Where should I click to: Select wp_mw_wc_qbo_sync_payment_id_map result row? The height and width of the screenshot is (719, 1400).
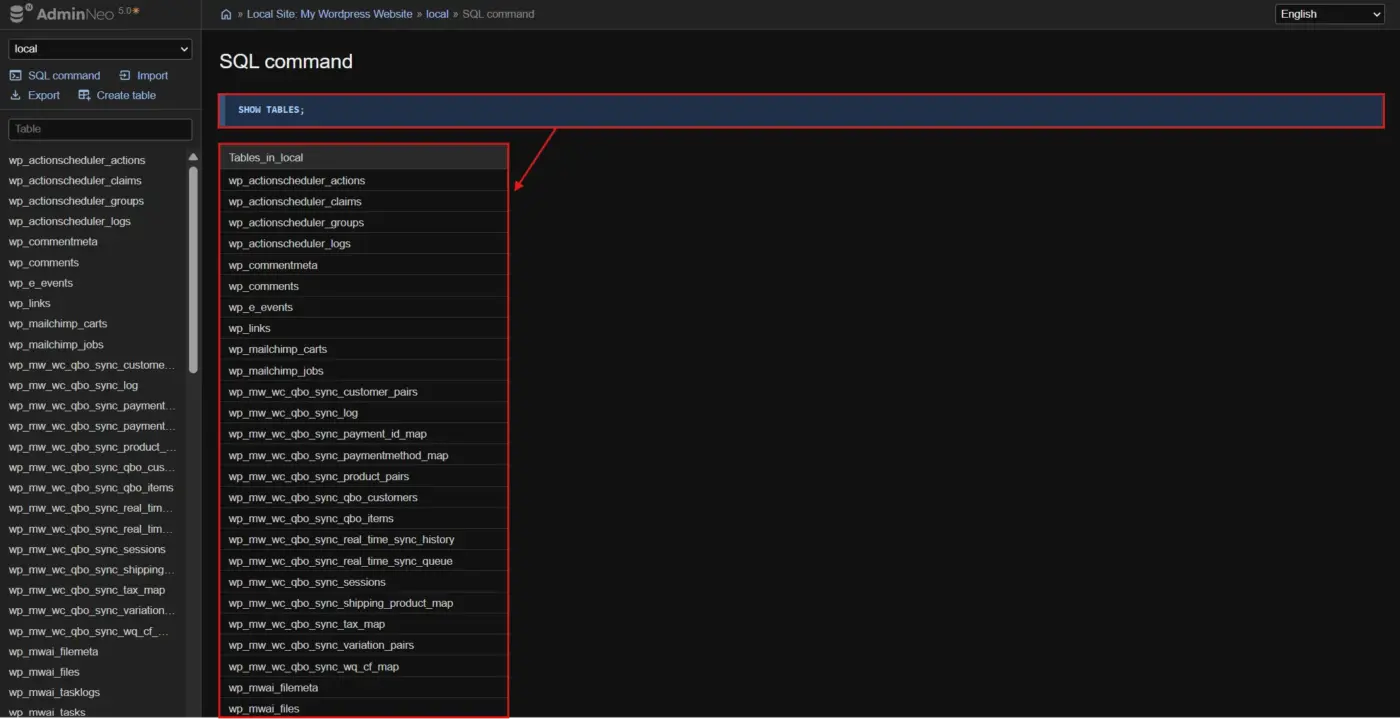(x=364, y=434)
